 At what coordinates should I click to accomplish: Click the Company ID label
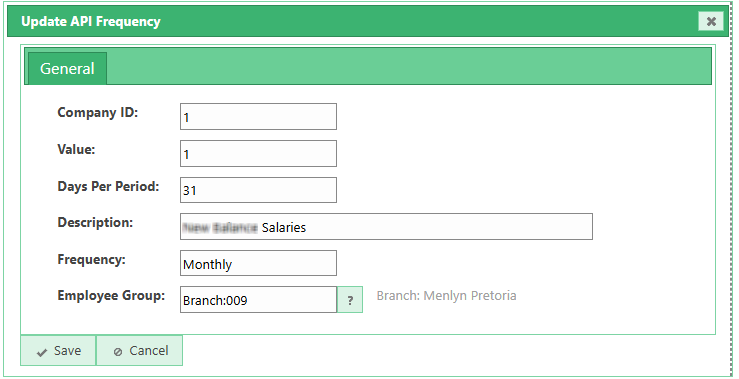(98, 113)
